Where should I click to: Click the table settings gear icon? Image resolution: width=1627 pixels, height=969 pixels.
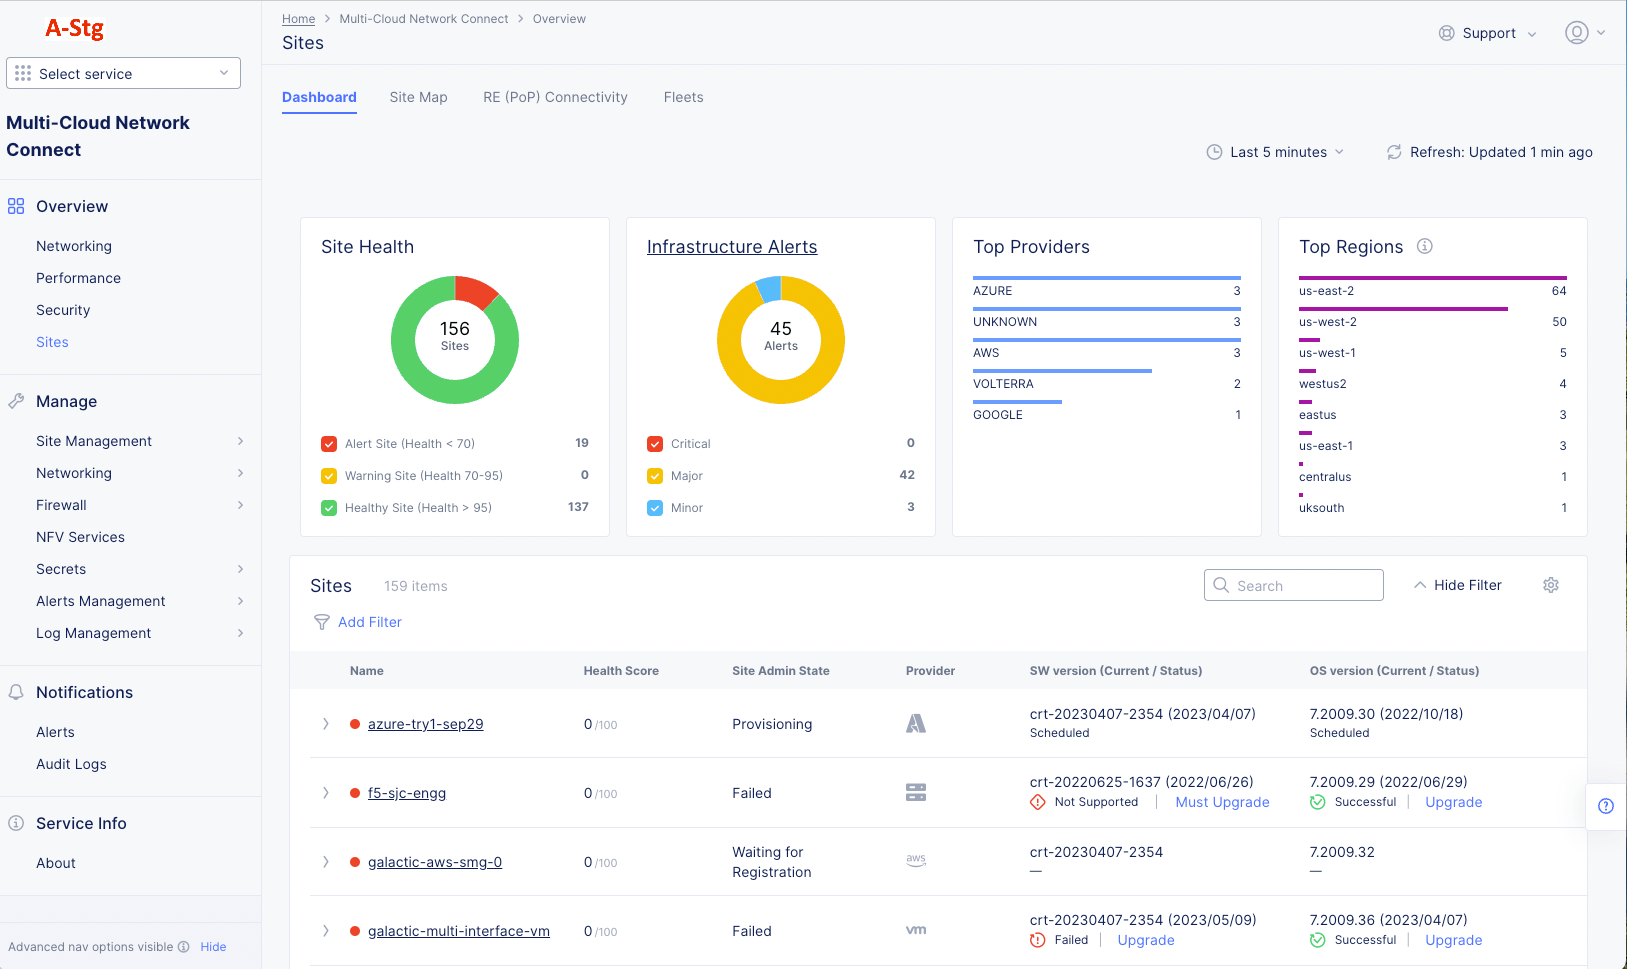pos(1550,585)
